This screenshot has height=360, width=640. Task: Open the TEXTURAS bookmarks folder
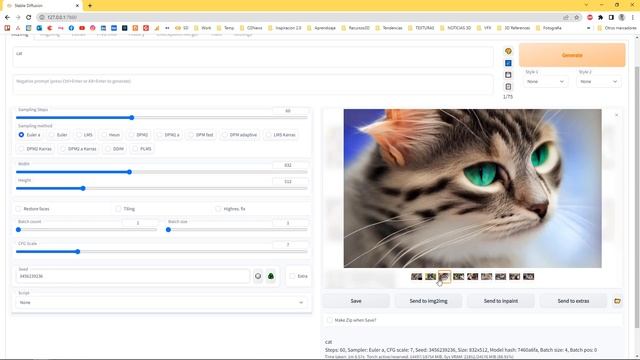[421, 28]
